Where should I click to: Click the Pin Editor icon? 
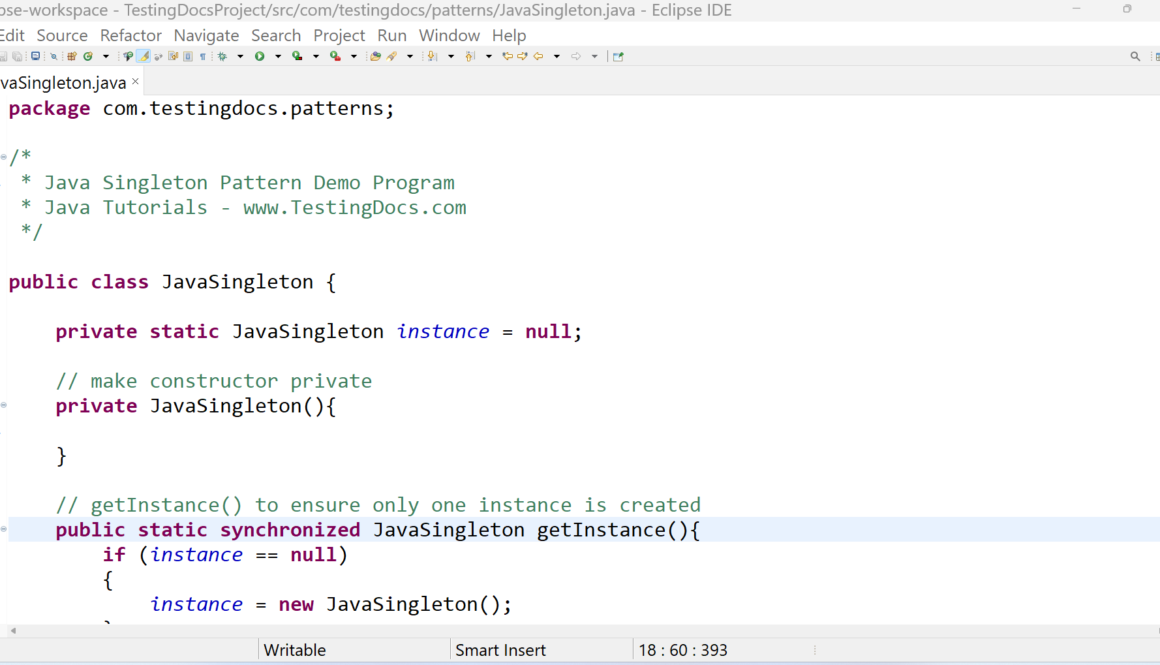[x=618, y=57]
